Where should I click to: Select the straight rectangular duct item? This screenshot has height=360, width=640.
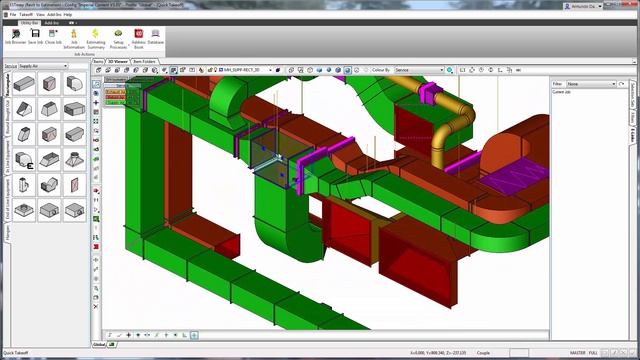pos(24,84)
